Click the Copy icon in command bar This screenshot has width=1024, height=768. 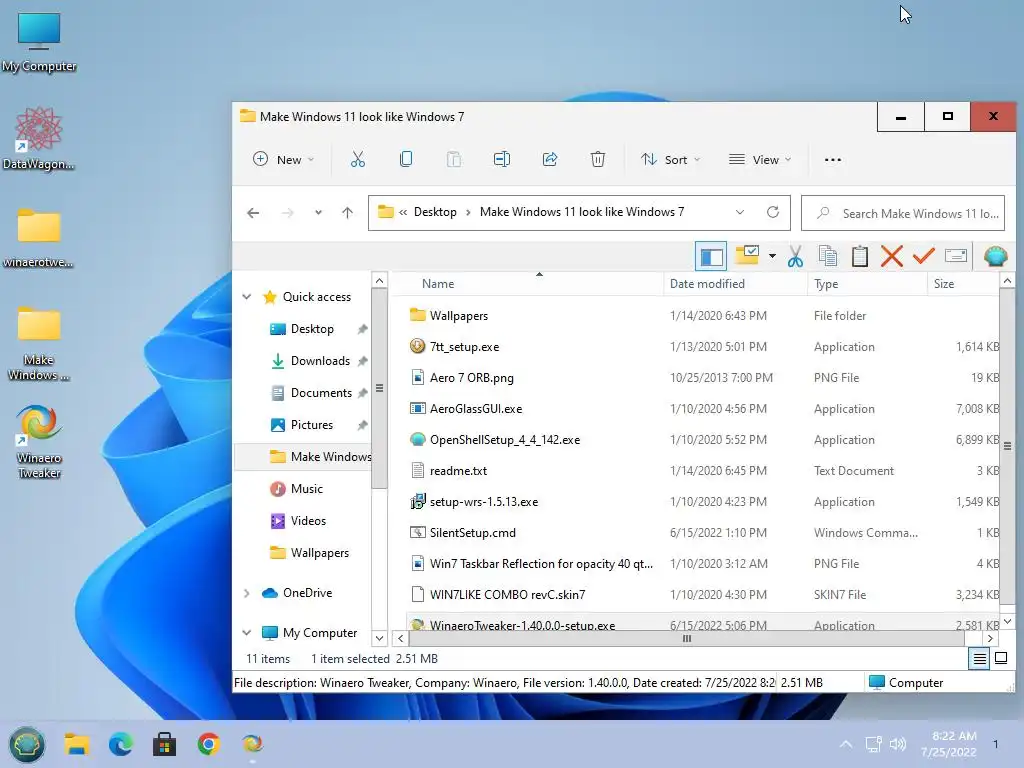coord(406,159)
